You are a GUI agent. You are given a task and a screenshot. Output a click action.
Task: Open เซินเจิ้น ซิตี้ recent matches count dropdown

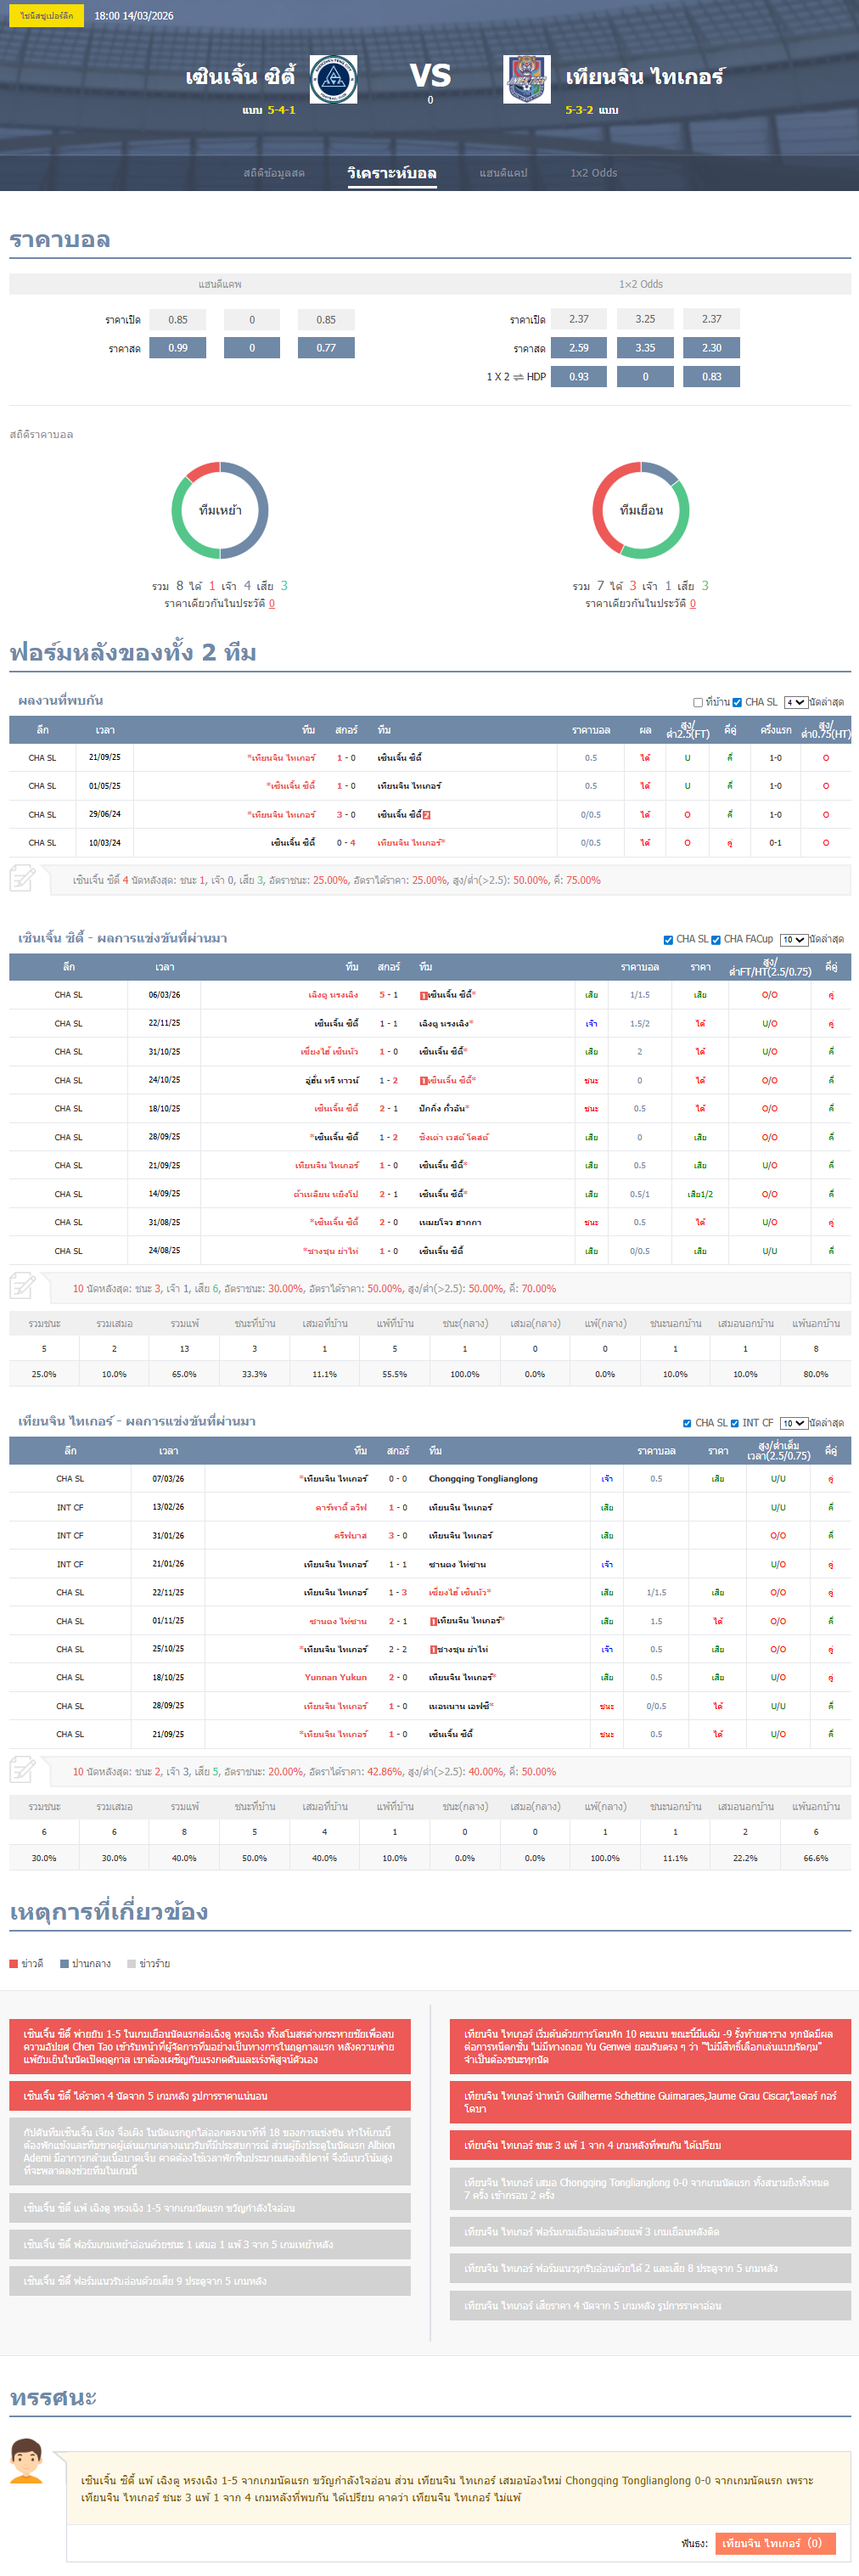tap(793, 939)
